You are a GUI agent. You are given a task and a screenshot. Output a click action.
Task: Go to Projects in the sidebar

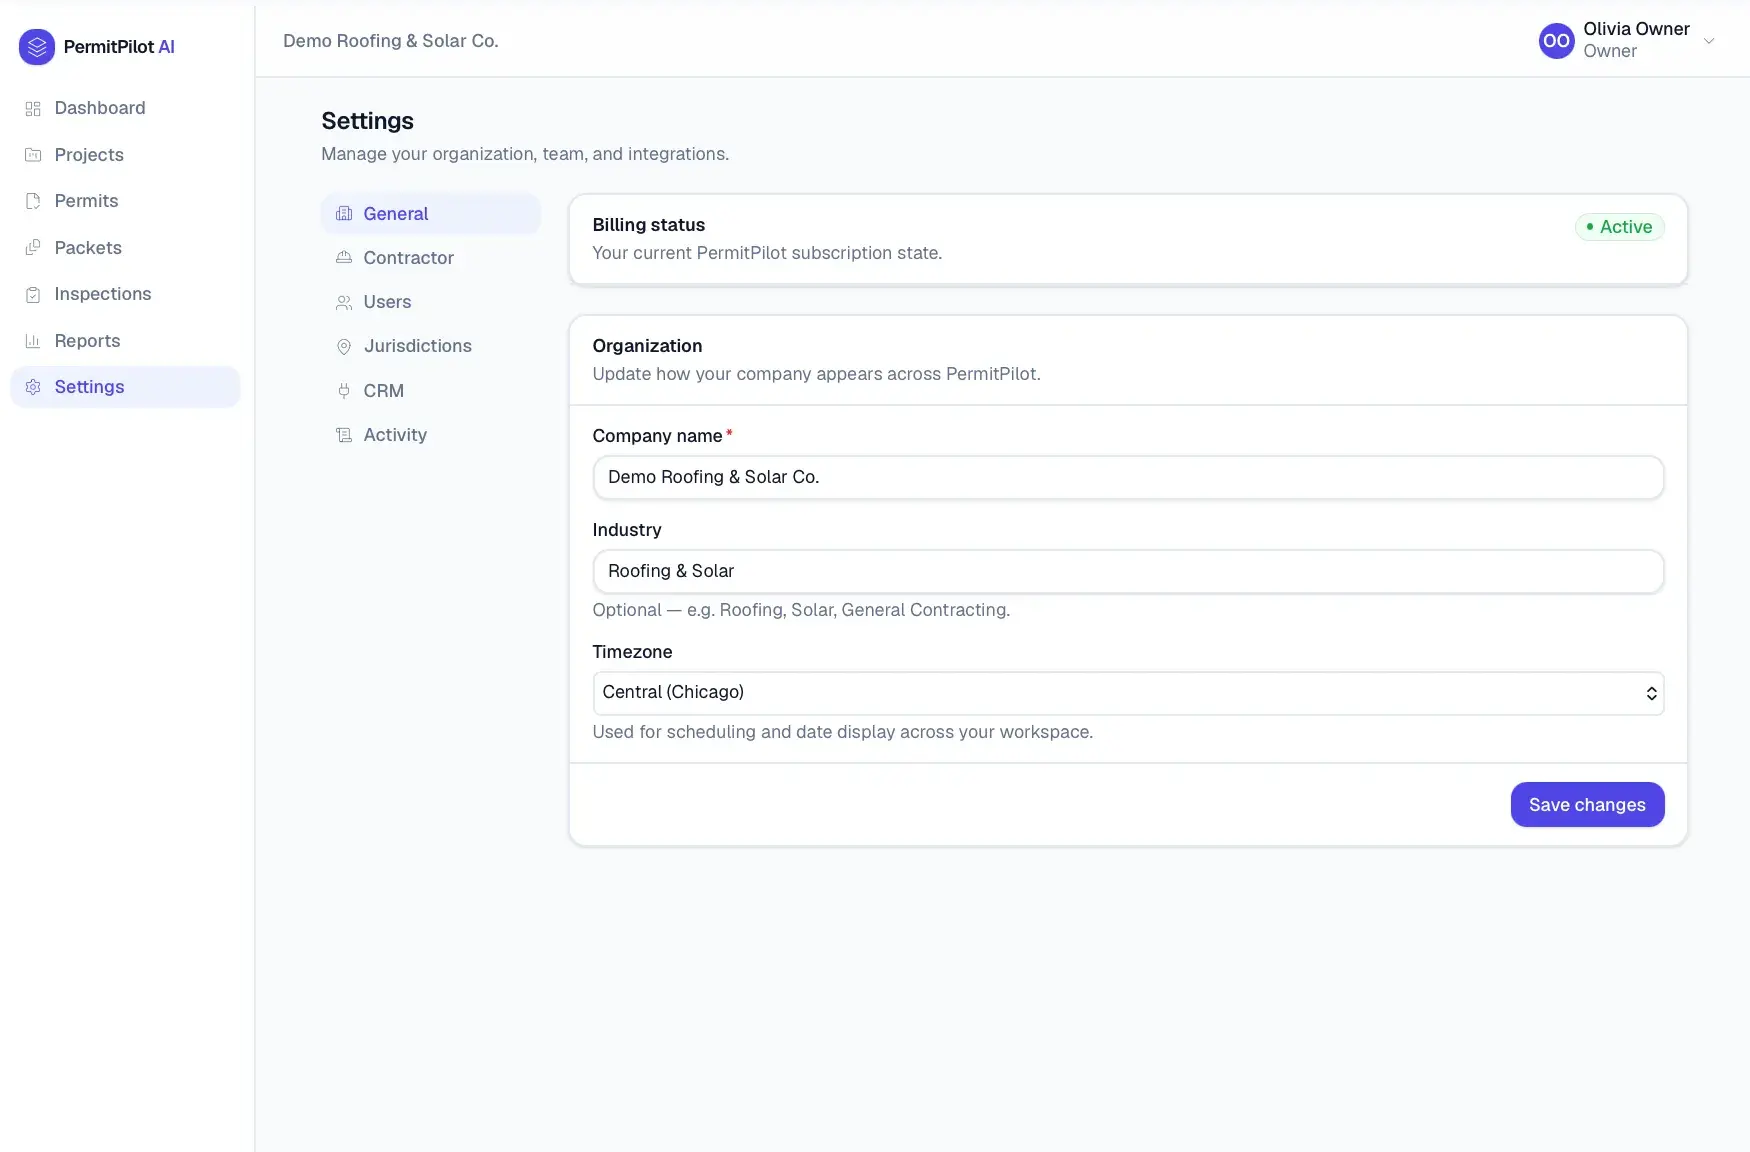[125, 155]
